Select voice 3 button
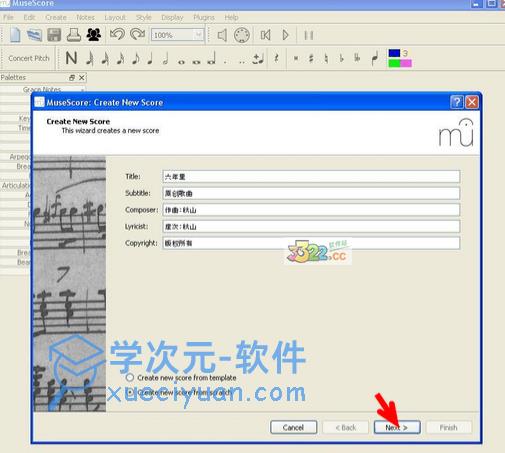 pyautogui.click(x=405, y=53)
